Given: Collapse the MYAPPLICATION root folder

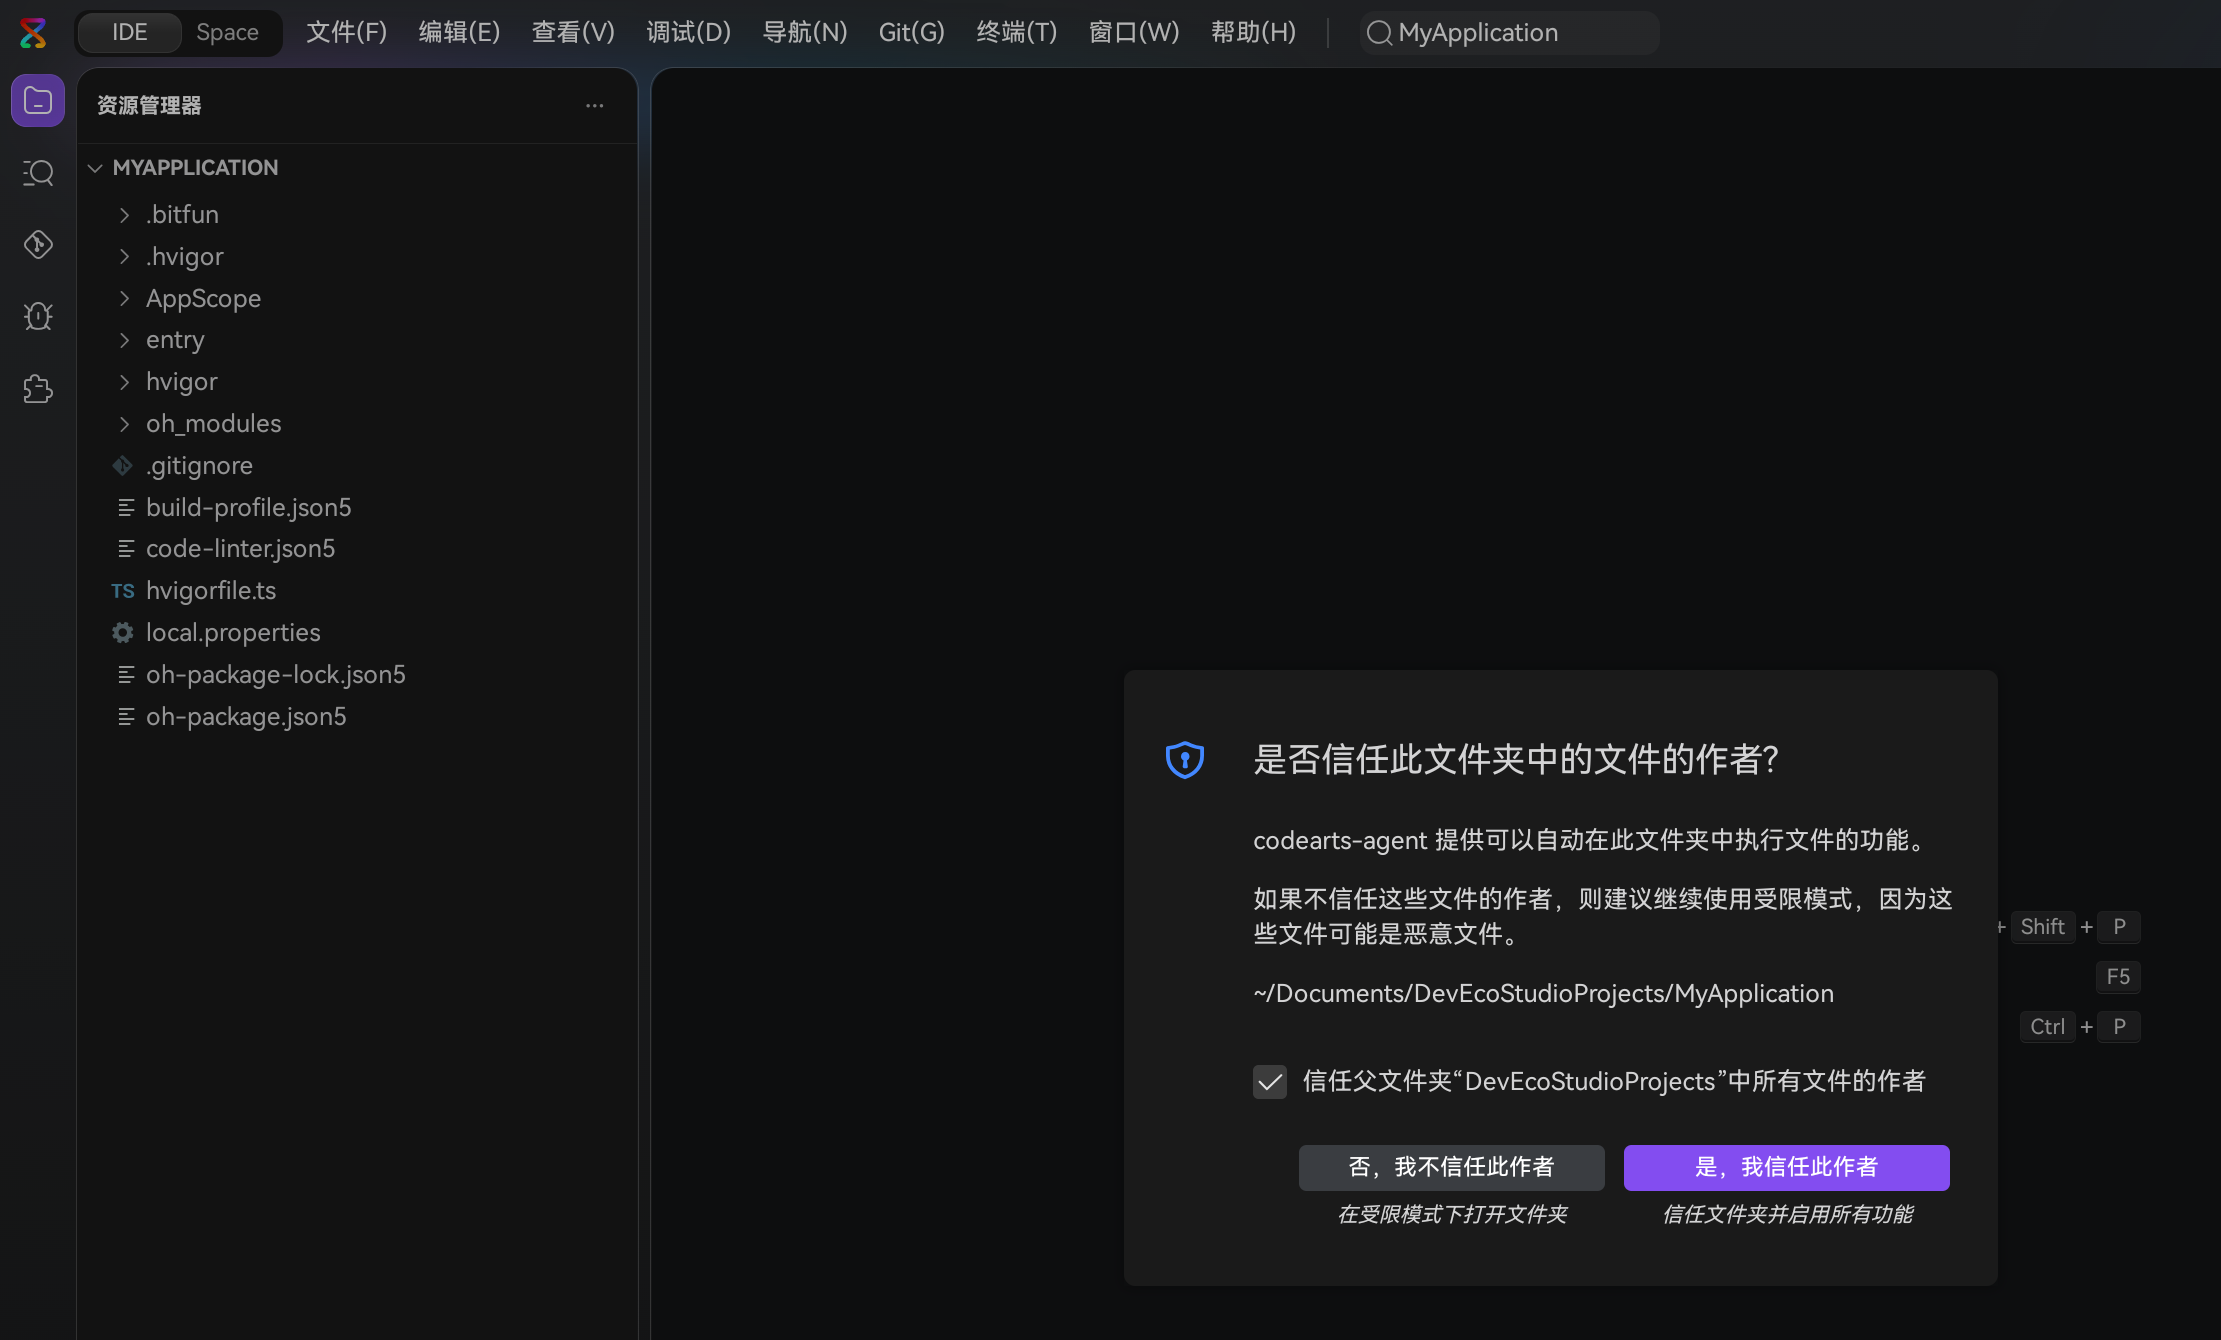Looking at the screenshot, I should coord(96,168).
